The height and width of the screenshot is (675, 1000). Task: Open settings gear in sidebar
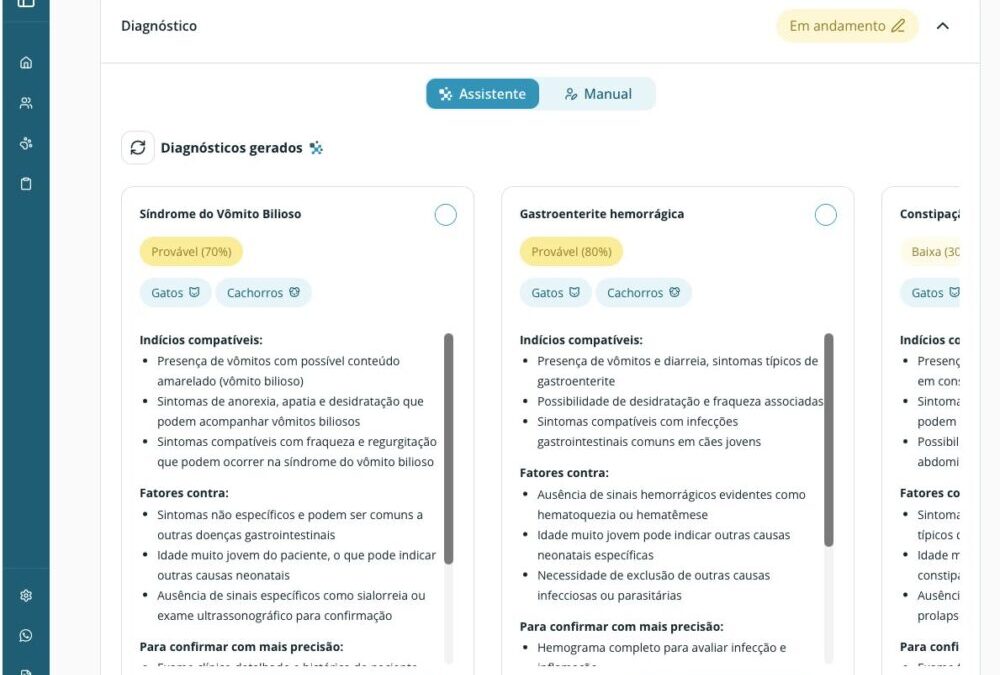click(x=26, y=595)
